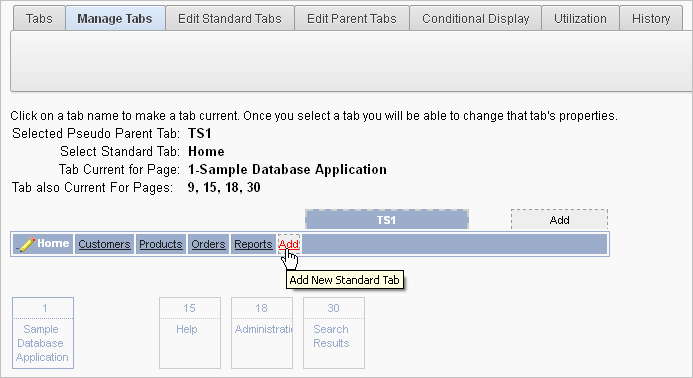Click the bold "Home" Select Standard Tab value

[206, 152]
